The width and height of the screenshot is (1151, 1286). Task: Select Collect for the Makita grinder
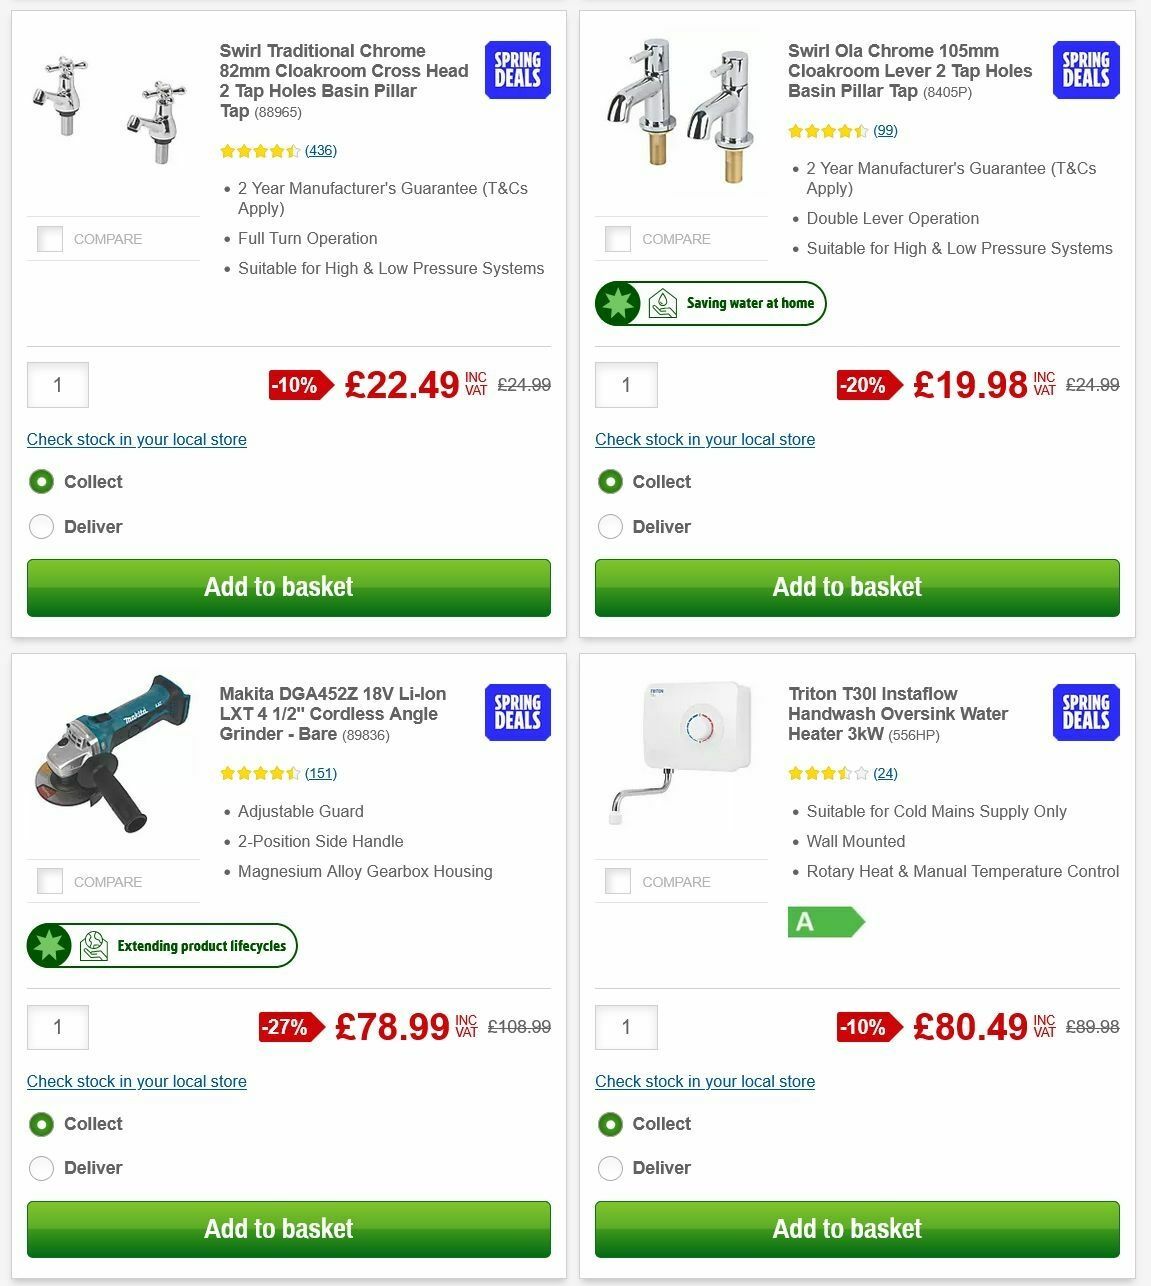tap(41, 1124)
